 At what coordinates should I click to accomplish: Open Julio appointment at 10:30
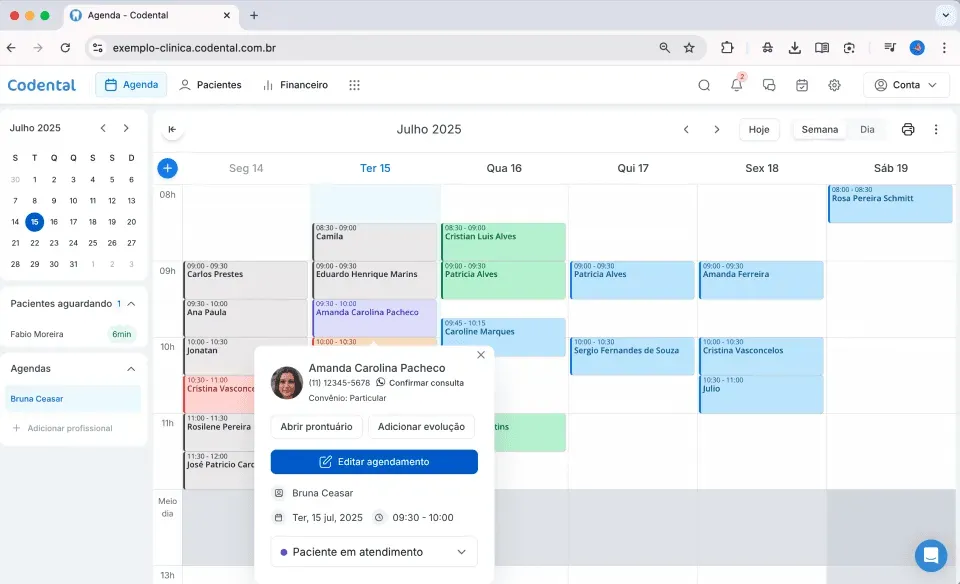(762, 394)
